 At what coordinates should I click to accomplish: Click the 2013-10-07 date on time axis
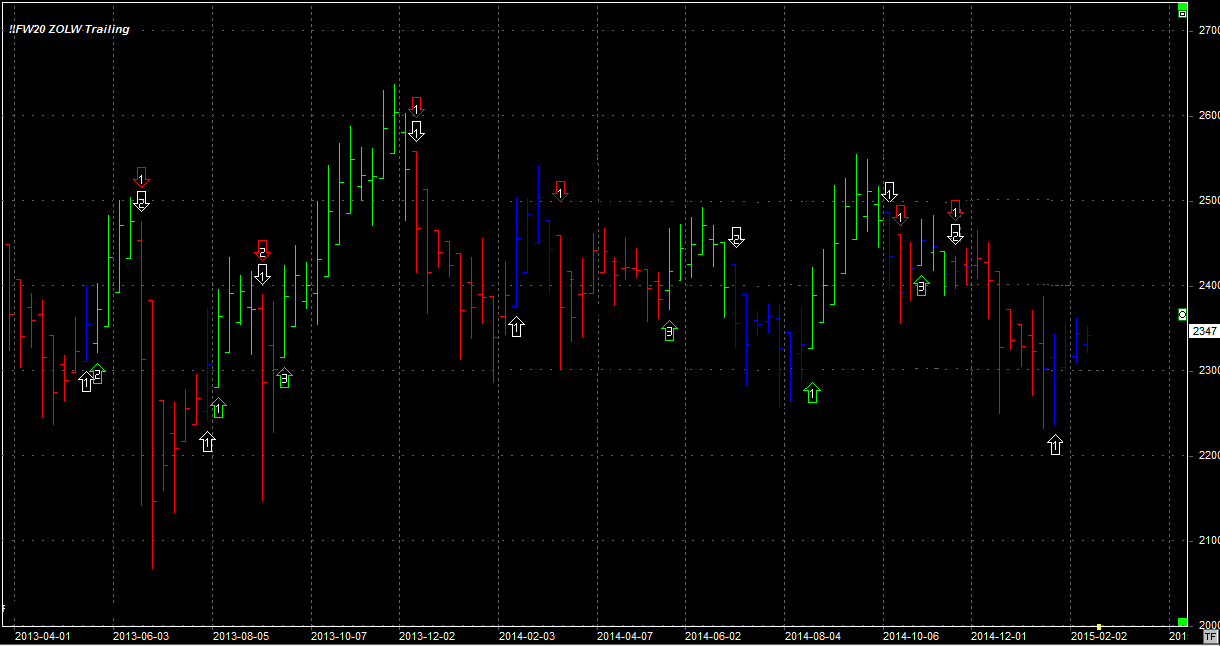pyautogui.click(x=338, y=635)
